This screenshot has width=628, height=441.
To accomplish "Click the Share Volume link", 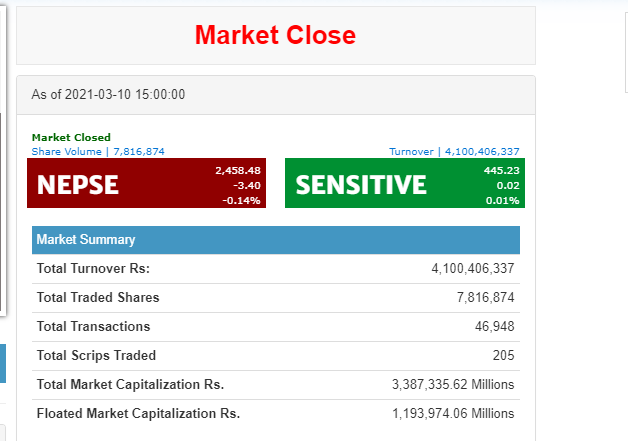I will point(98,151).
